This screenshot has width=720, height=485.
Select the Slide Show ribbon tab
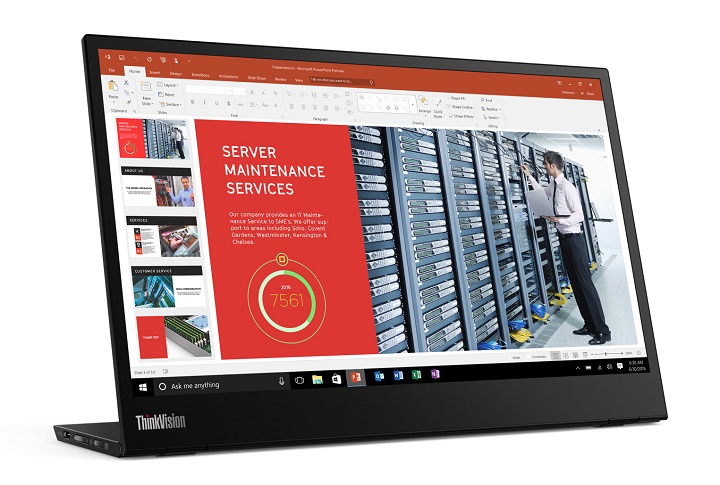[257, 78]
